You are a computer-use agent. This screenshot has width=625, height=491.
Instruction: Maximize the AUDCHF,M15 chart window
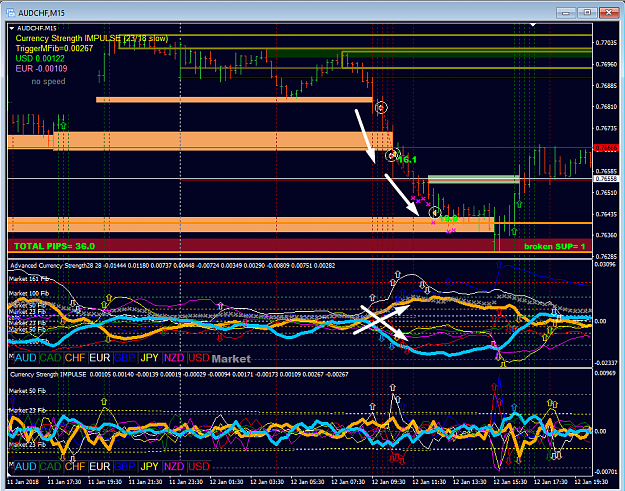(x=587, y=12)
